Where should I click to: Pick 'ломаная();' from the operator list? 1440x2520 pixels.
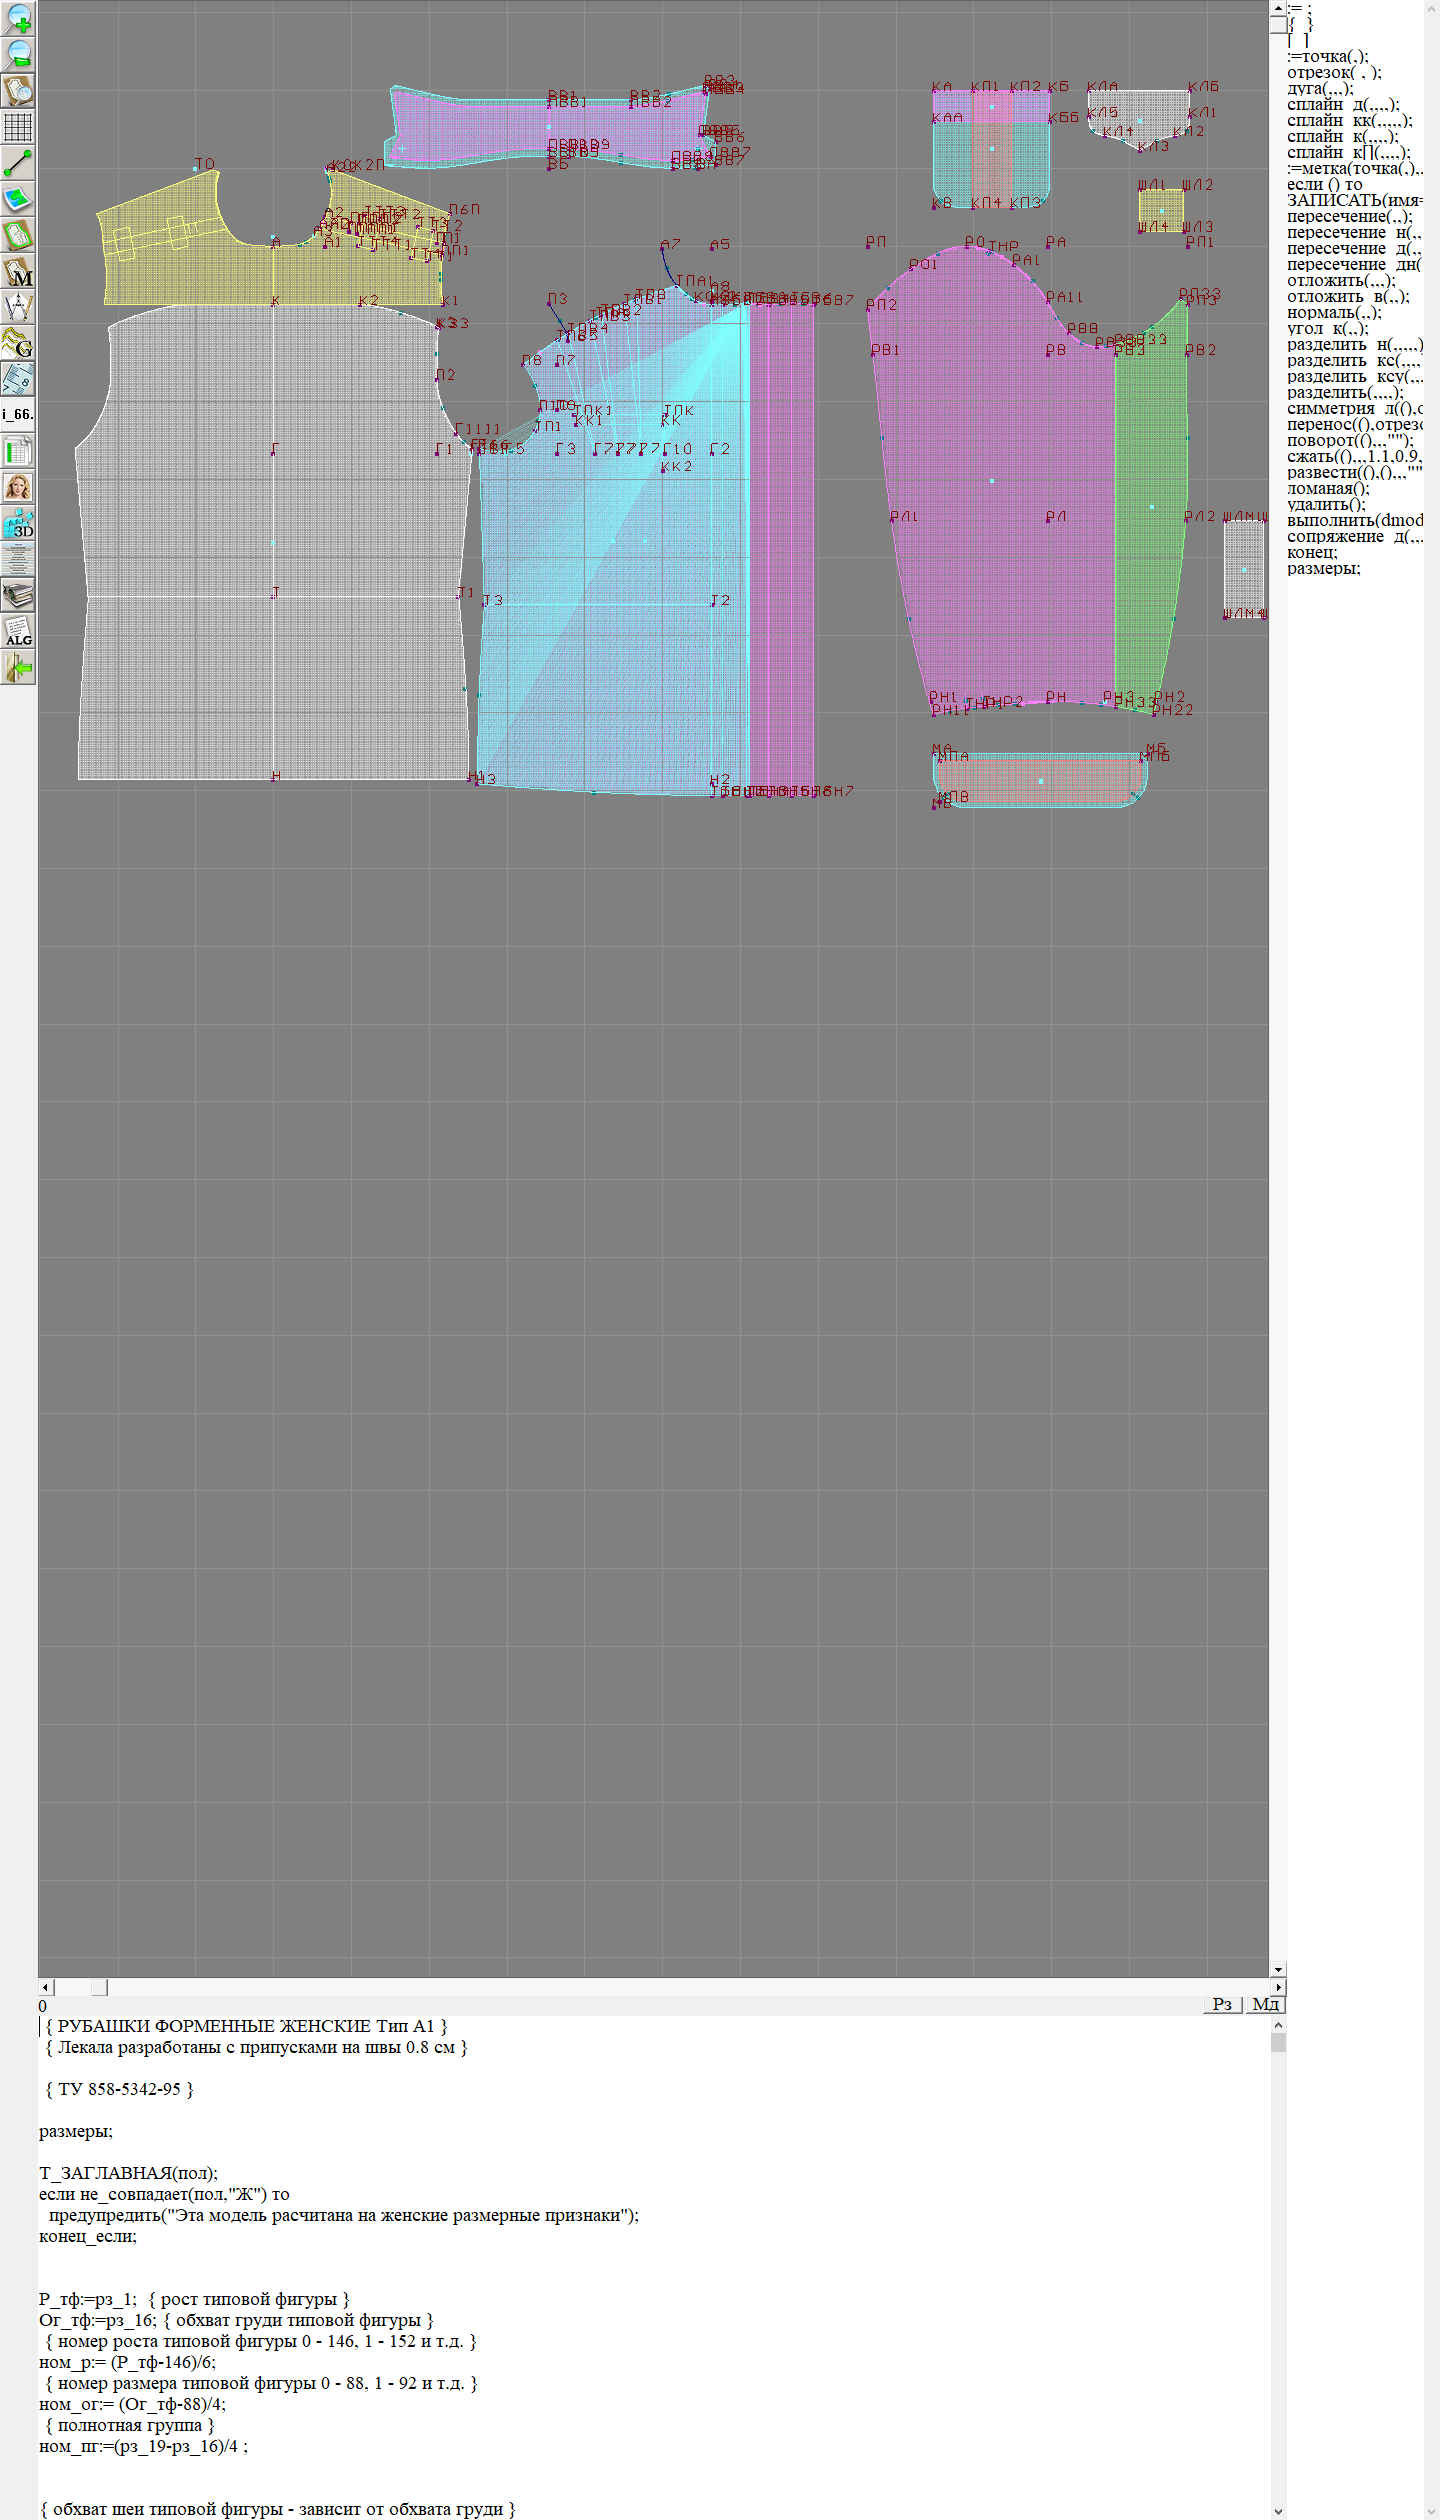coord(1328,488)
